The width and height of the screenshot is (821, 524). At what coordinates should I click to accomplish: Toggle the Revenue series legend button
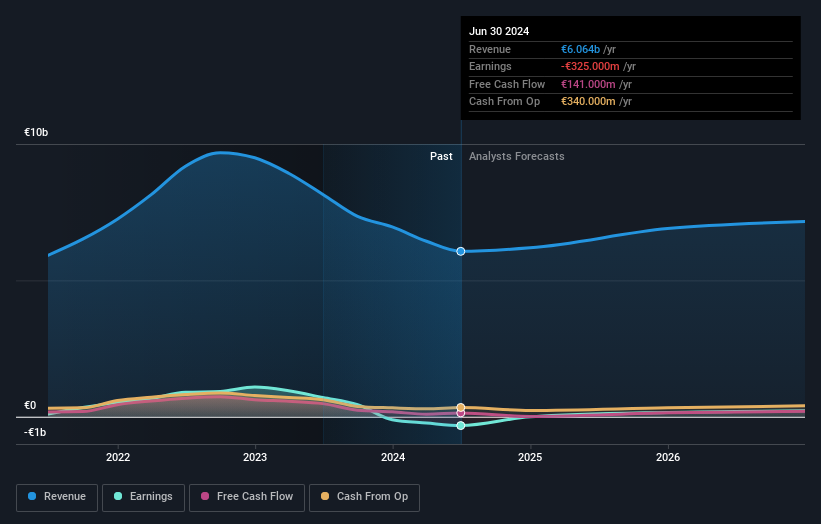coord(57,497)
